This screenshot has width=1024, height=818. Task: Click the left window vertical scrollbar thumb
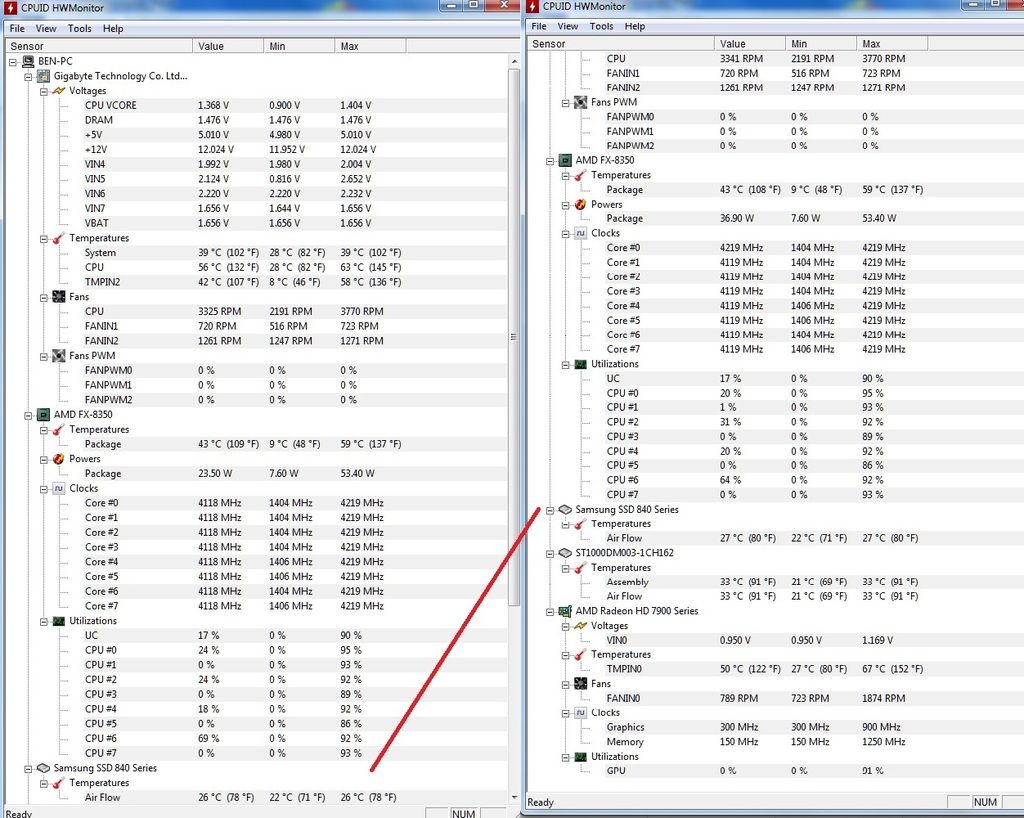(x=513, y=336)
